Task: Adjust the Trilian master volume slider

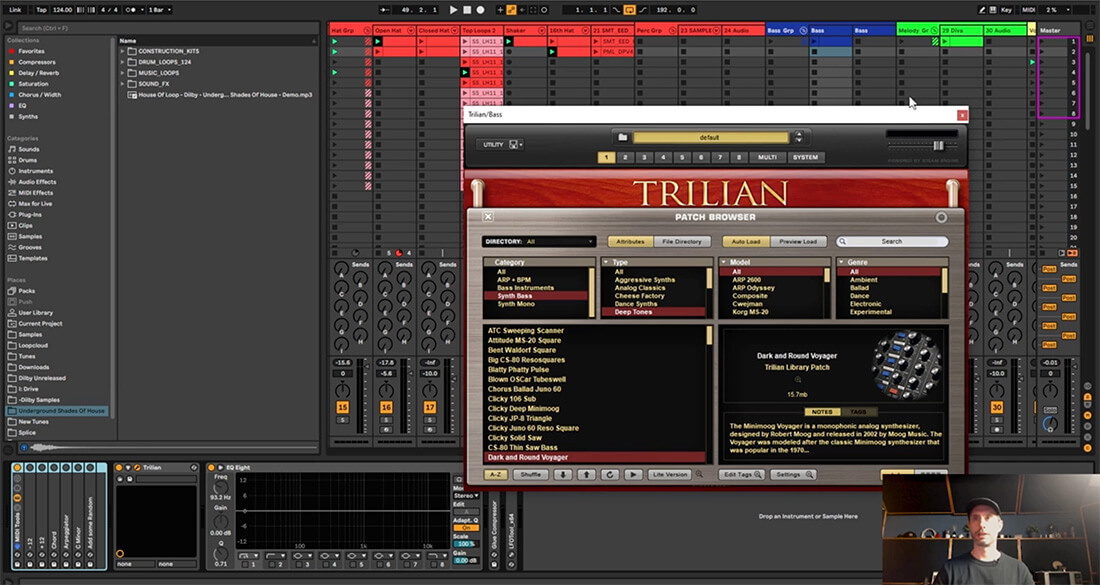Action: coord(937,145)
